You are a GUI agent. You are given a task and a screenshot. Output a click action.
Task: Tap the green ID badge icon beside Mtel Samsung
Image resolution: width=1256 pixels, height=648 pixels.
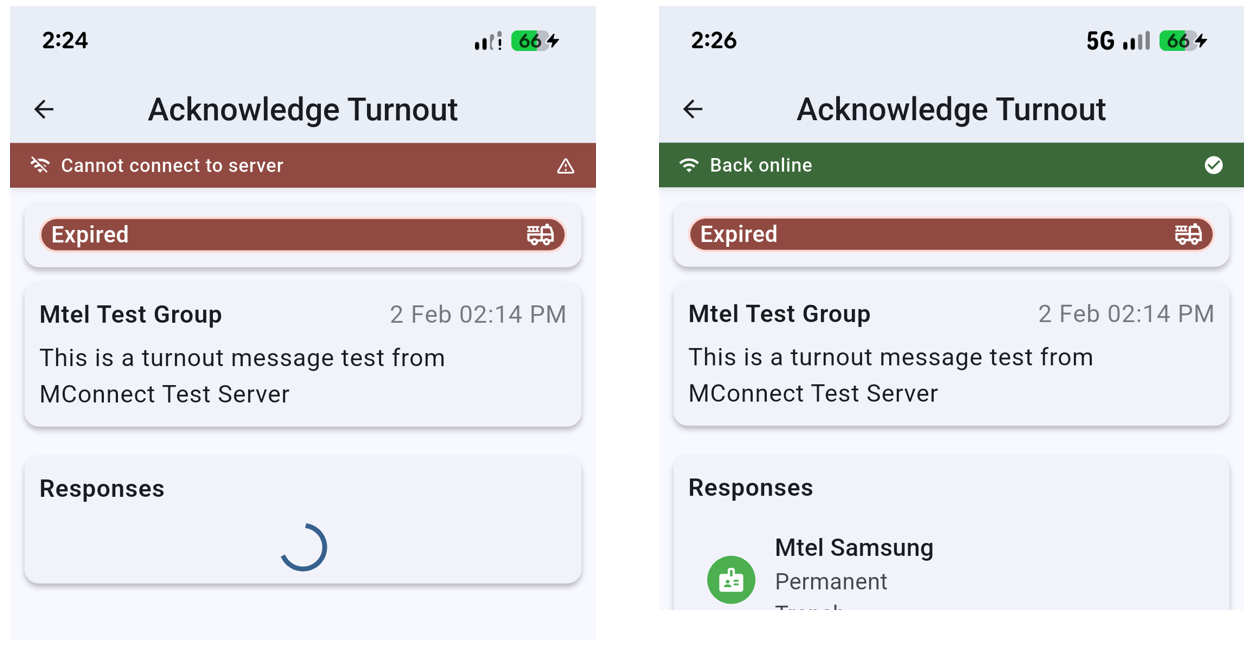(731, 580)
